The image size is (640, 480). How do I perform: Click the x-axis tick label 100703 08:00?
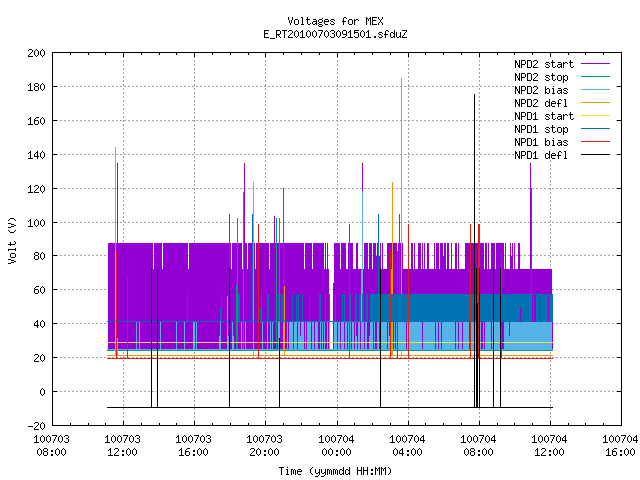click(x=51, y=446)
